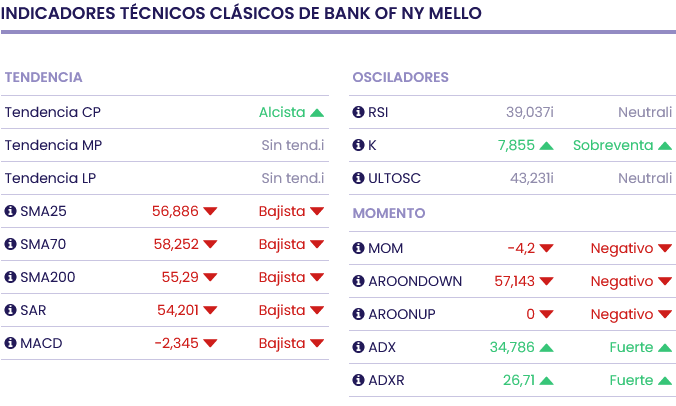This screenshot has height=406, width=676.
Task: Click the MOMENTO section heading
Action: coord(389,213)
